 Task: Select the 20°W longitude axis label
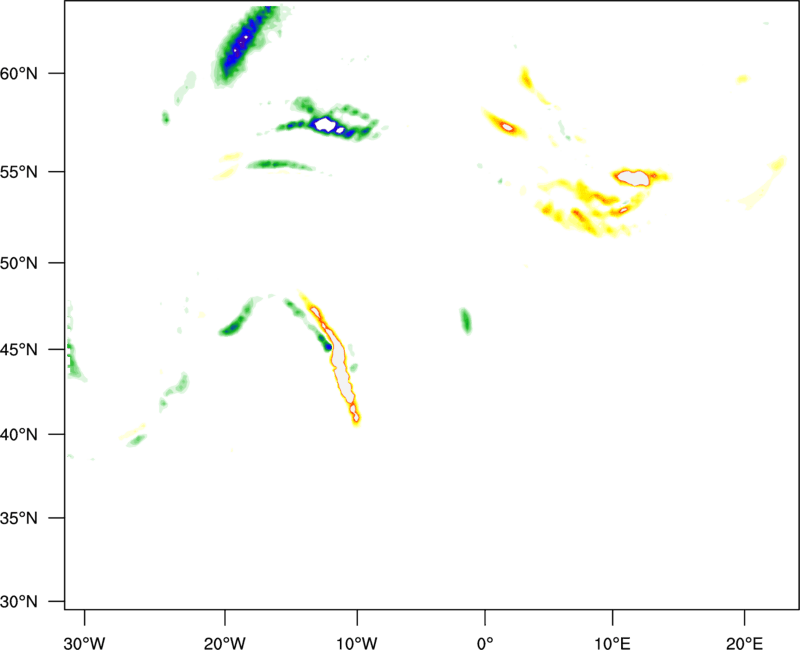(225, 640)
